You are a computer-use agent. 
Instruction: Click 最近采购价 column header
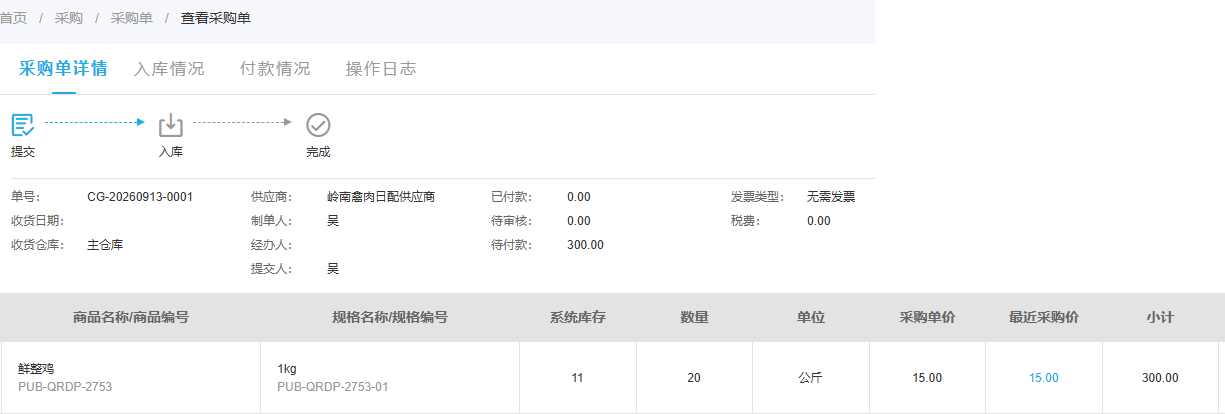tap(1044, 317)
